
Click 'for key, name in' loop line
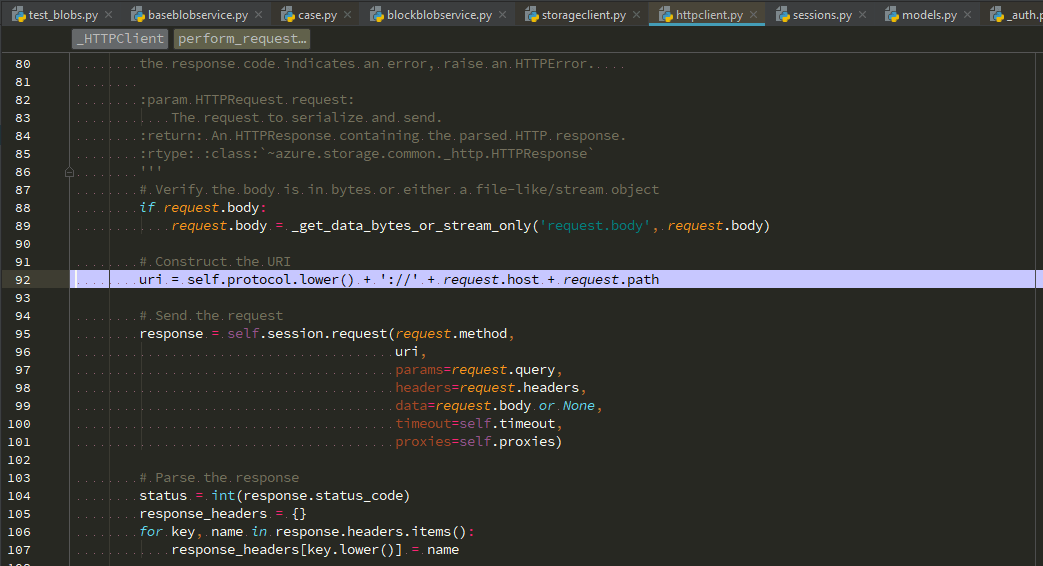[307, 531]
